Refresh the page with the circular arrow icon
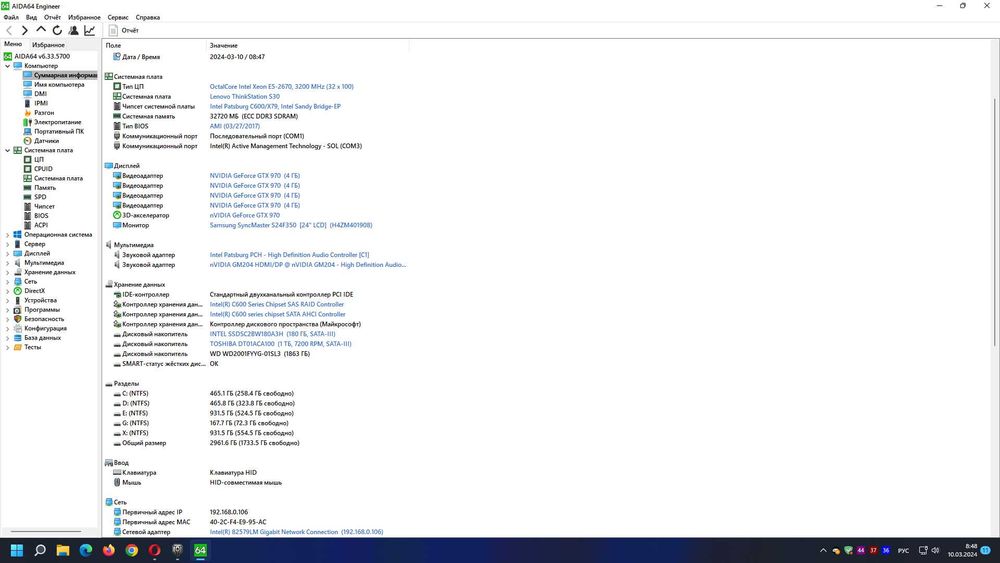1000x563 pixels. tap(57, 30)
